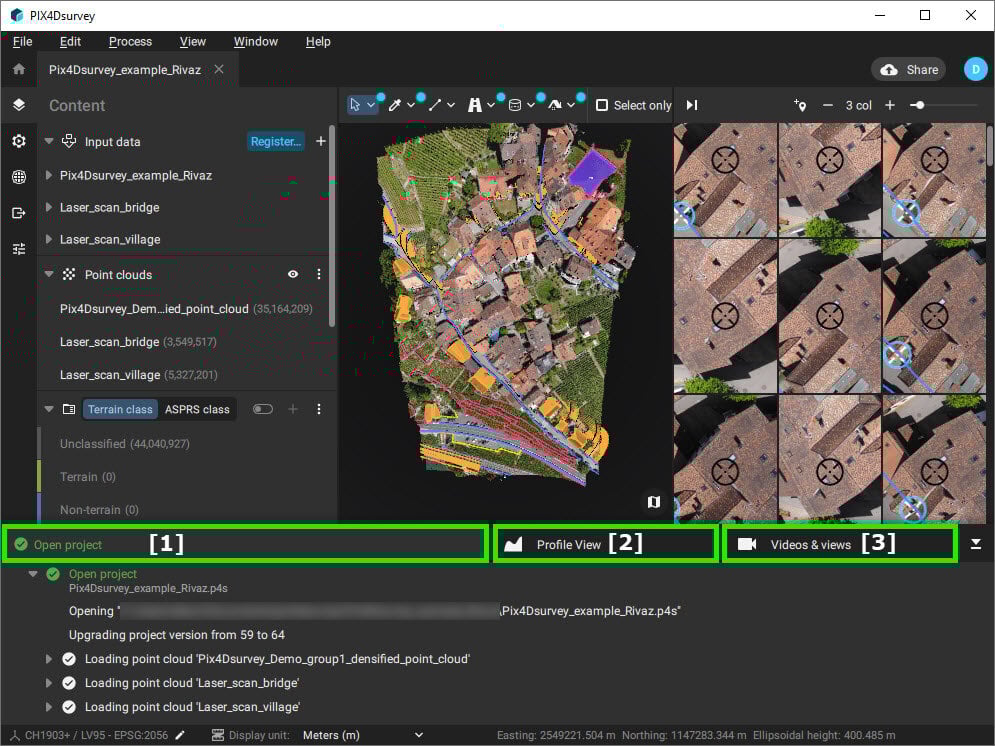Click the map toggle icon in viewer

tap(653, 501)
